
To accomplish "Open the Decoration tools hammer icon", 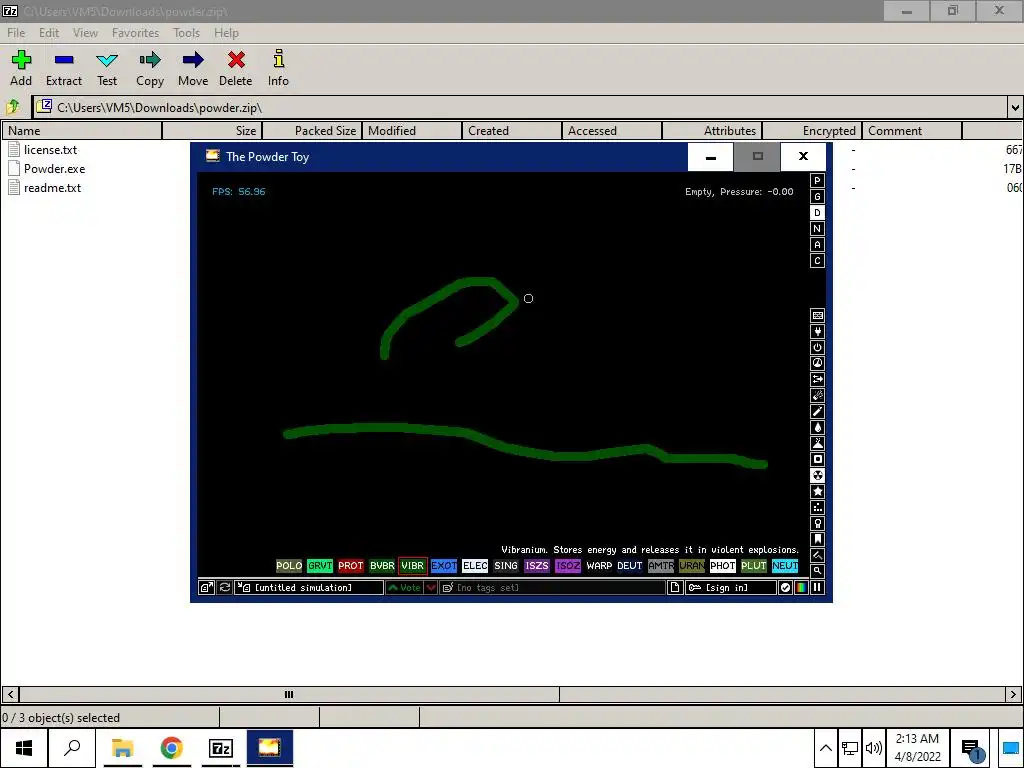I will point(817,556).
